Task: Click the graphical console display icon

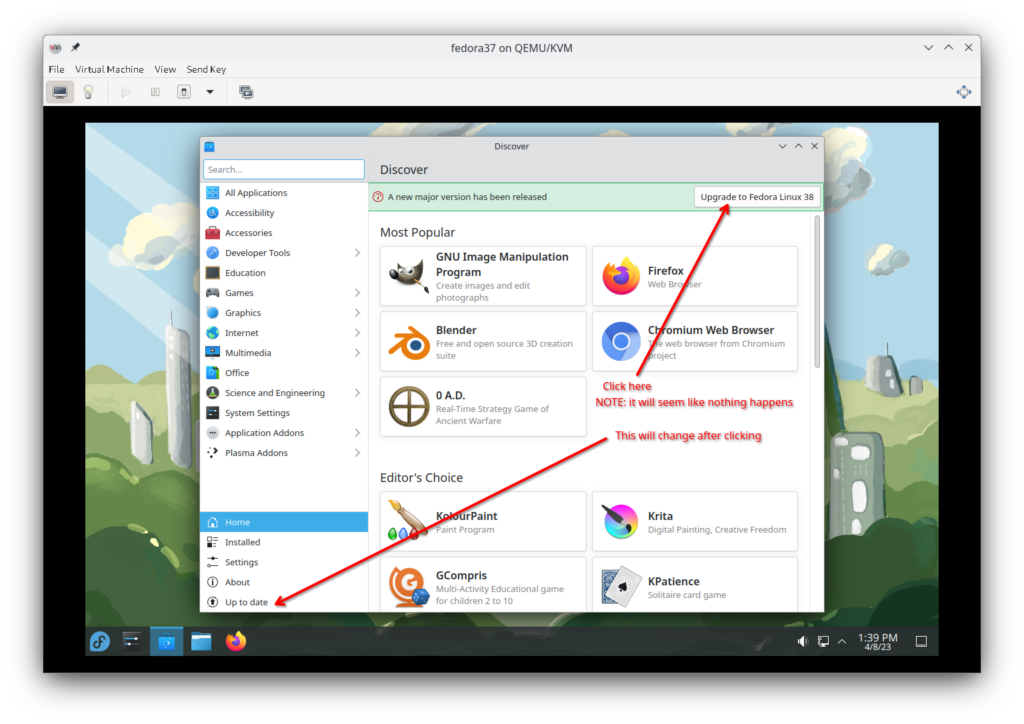Action: click(x=59, y=92)
